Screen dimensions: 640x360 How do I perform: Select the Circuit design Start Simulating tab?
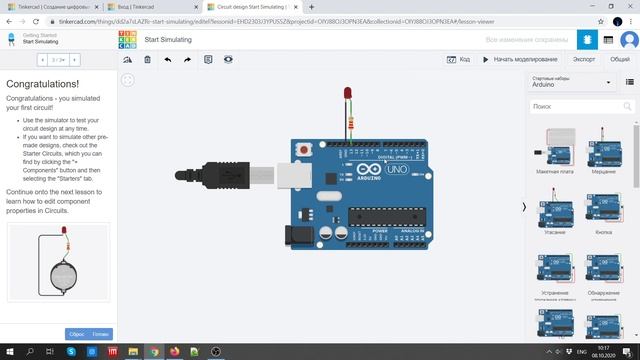click(252, 7)
